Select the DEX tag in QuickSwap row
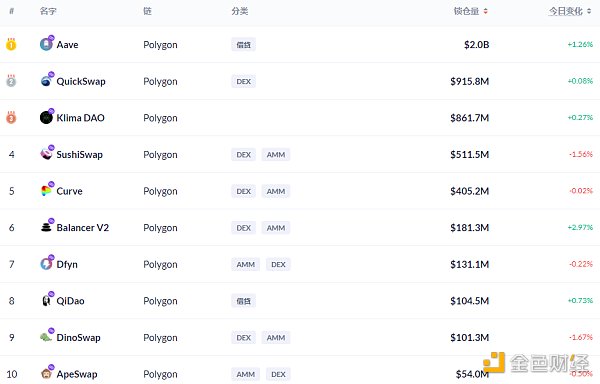 click(243, 81)
